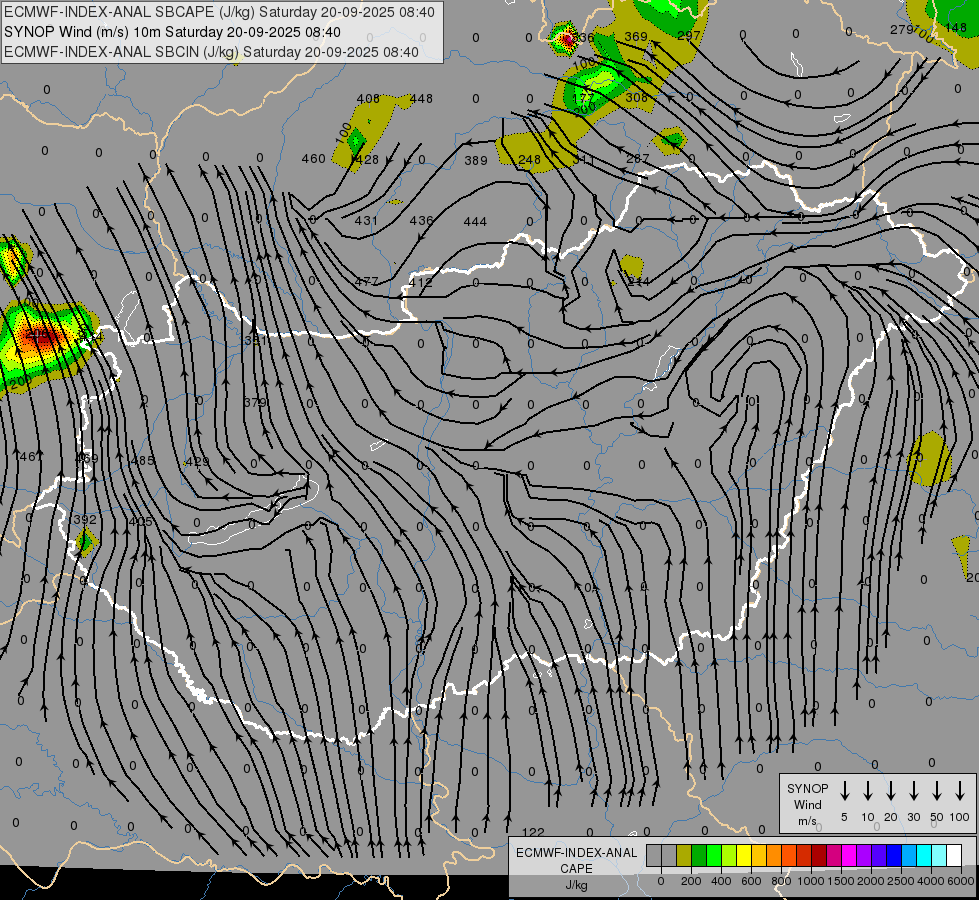
Task: Click the 444 value on the map
Action: coord(475,221)
